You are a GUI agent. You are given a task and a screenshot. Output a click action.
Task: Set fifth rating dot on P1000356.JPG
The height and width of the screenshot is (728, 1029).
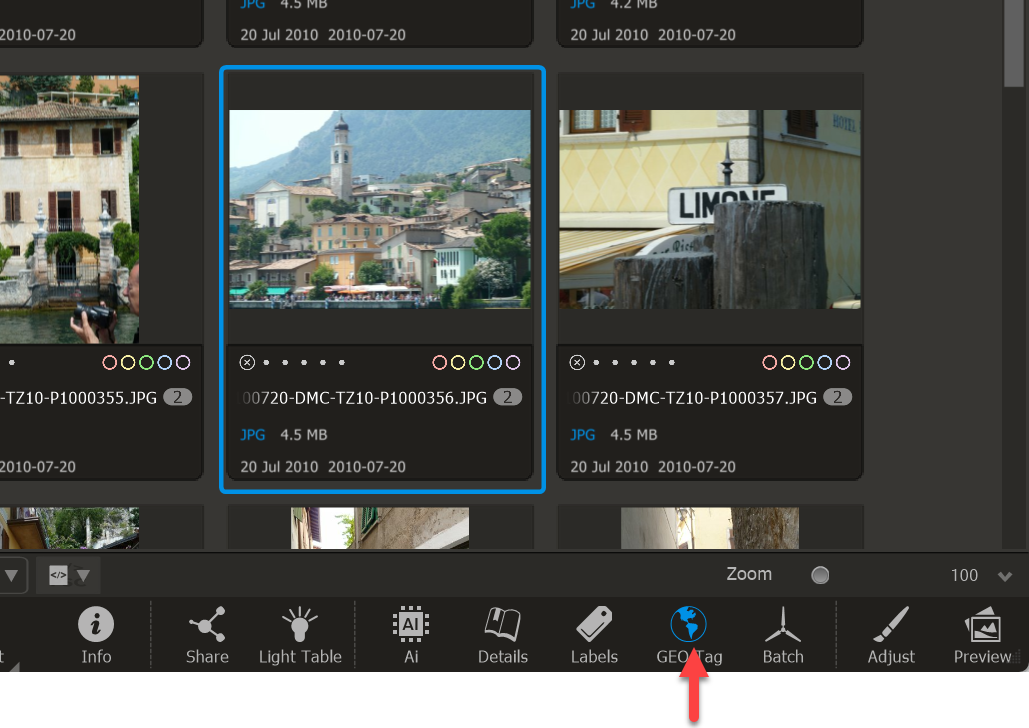tap(342, 362)
